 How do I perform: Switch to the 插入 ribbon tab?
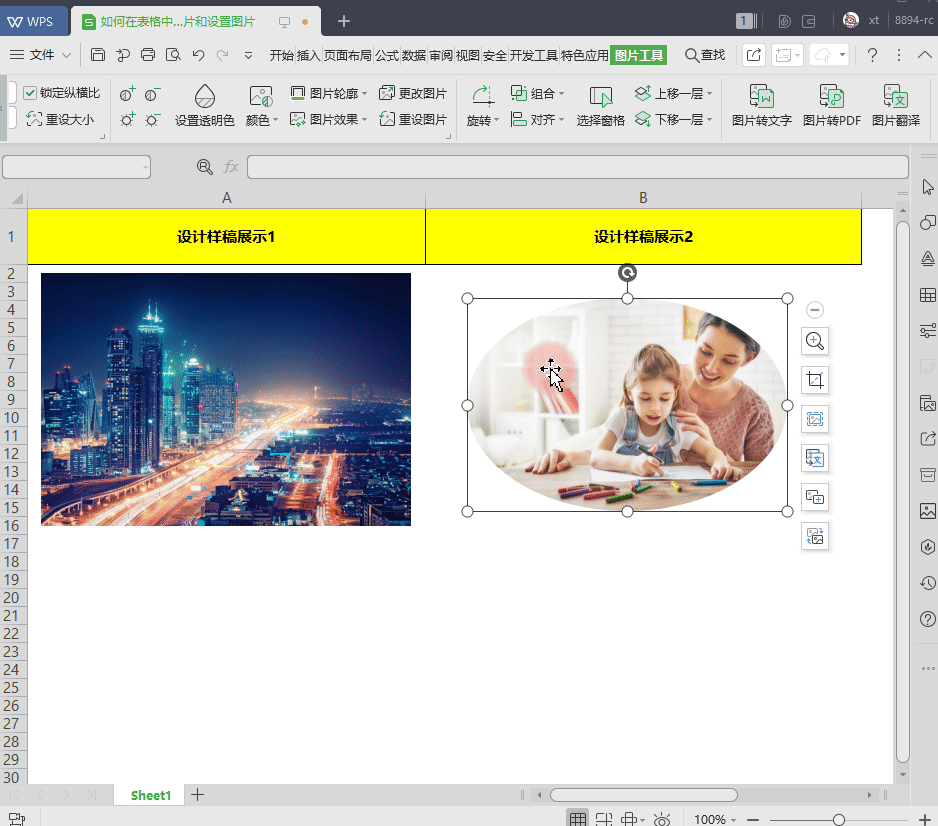[308, 56]
